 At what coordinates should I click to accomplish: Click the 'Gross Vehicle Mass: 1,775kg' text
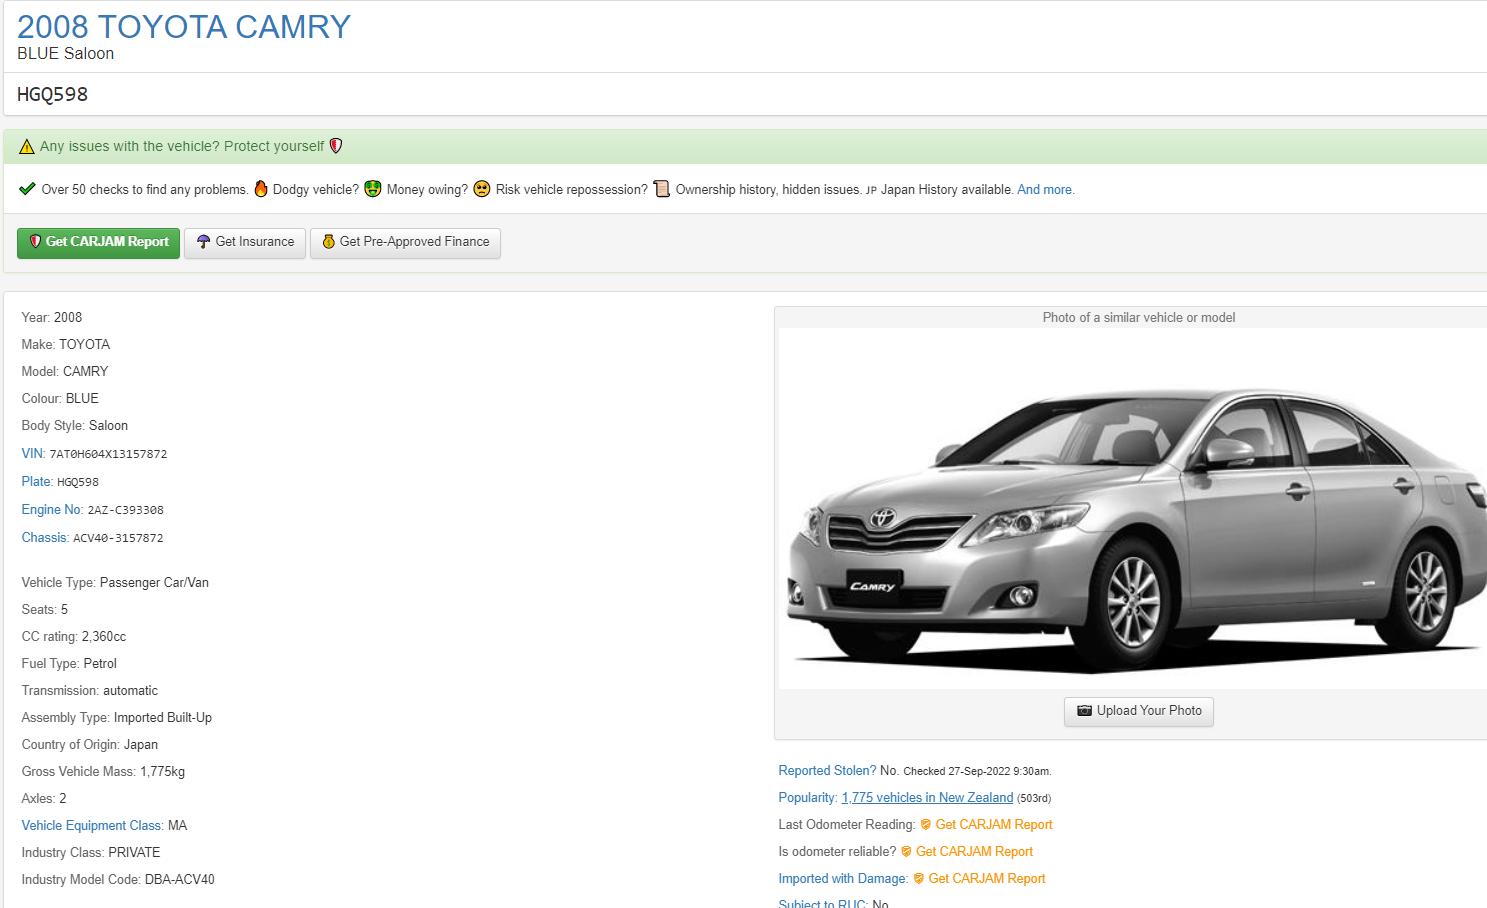103,772
